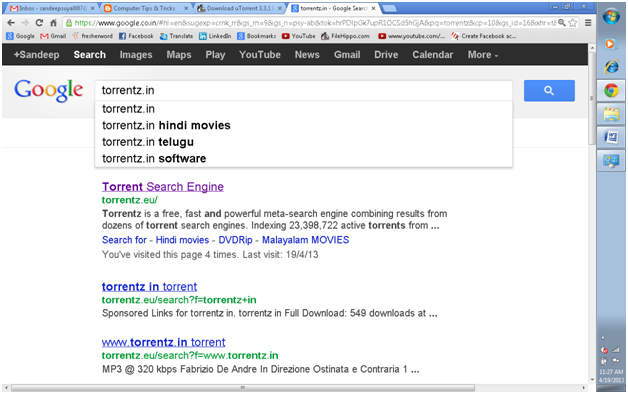Click the search box containing torrentz.in
Image resolution: width=628 pixels, height=395 pixels.
click(304, 91)
